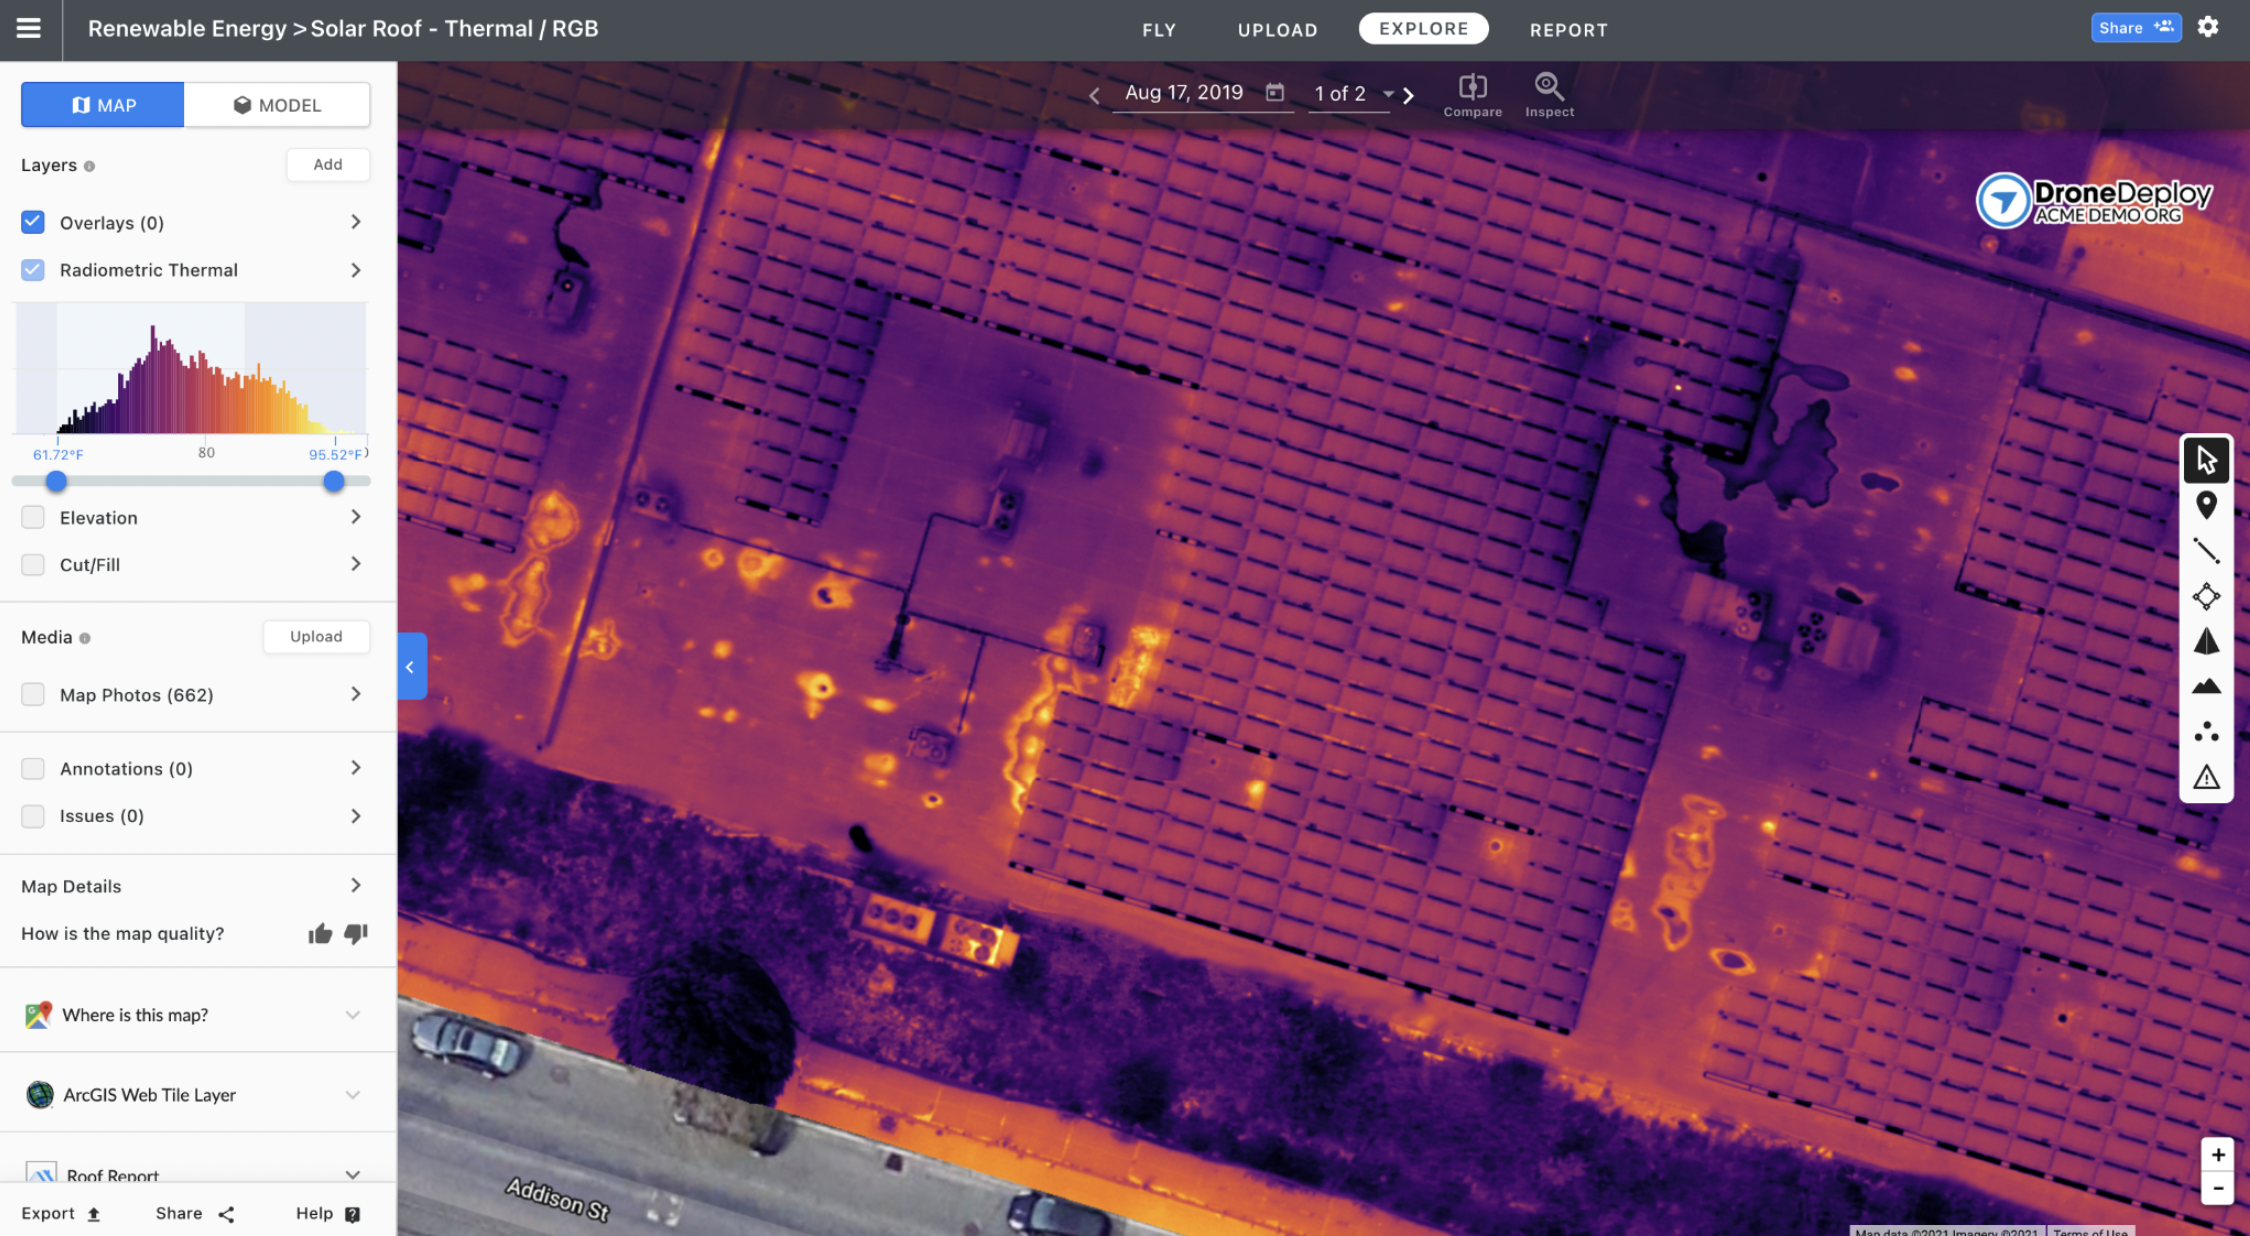Expand the Elevation chevron

tap(356, 517)
